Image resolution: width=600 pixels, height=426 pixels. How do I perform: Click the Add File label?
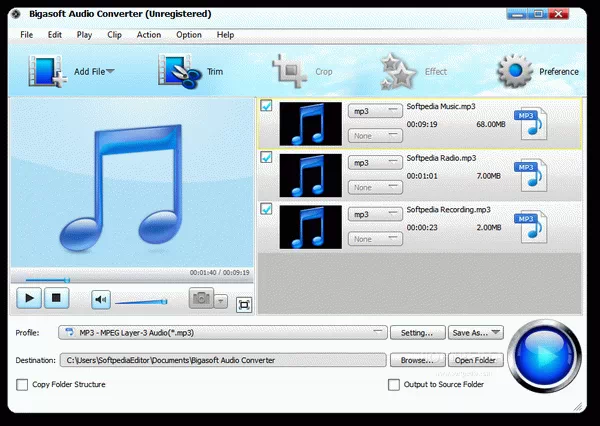(90, 72)
